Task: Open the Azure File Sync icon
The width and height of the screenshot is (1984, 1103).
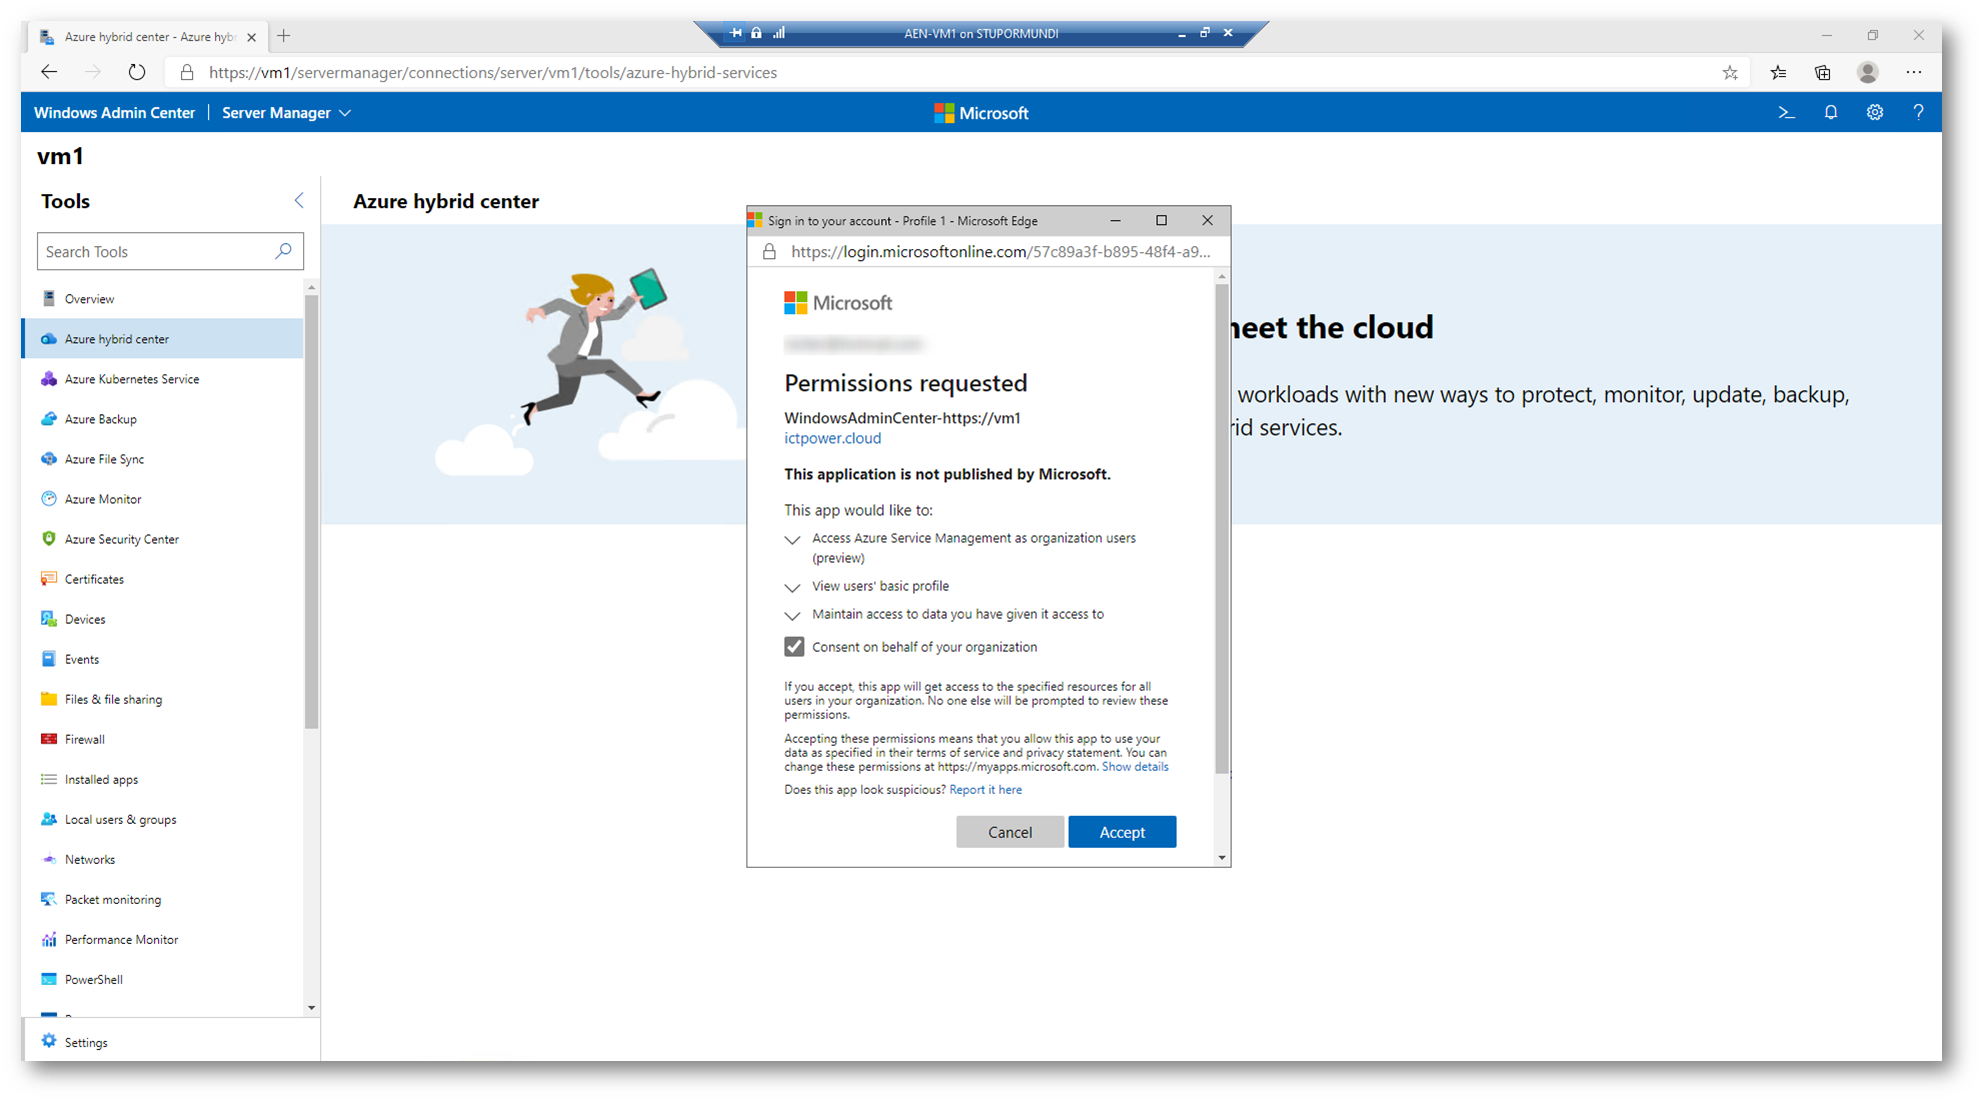Action: tap(48, 459)
